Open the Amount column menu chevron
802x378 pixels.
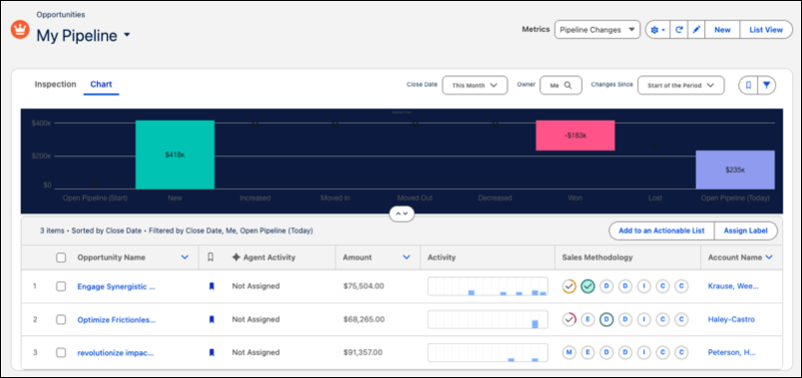pos(407,257)
